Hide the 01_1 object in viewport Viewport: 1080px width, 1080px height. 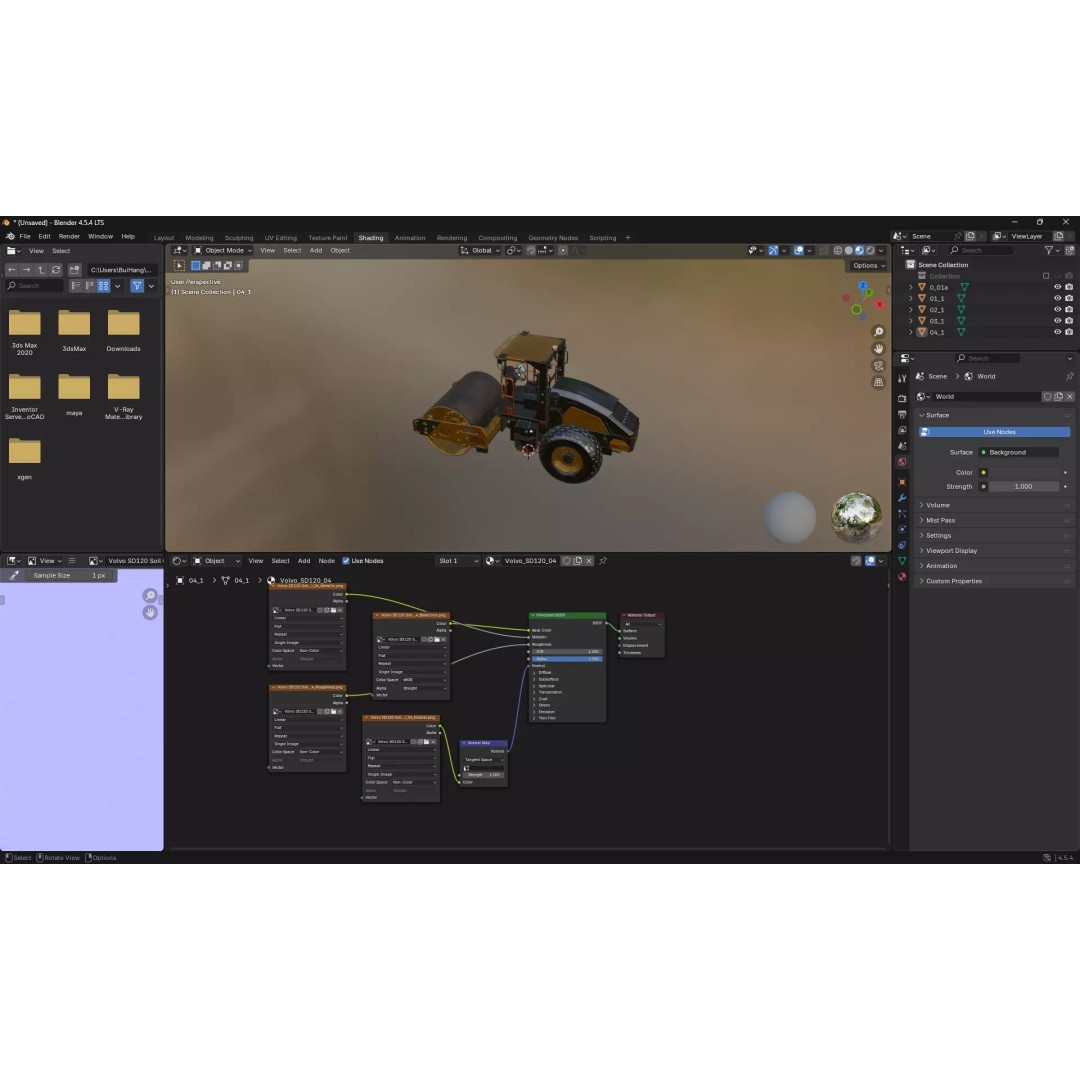1057,298
